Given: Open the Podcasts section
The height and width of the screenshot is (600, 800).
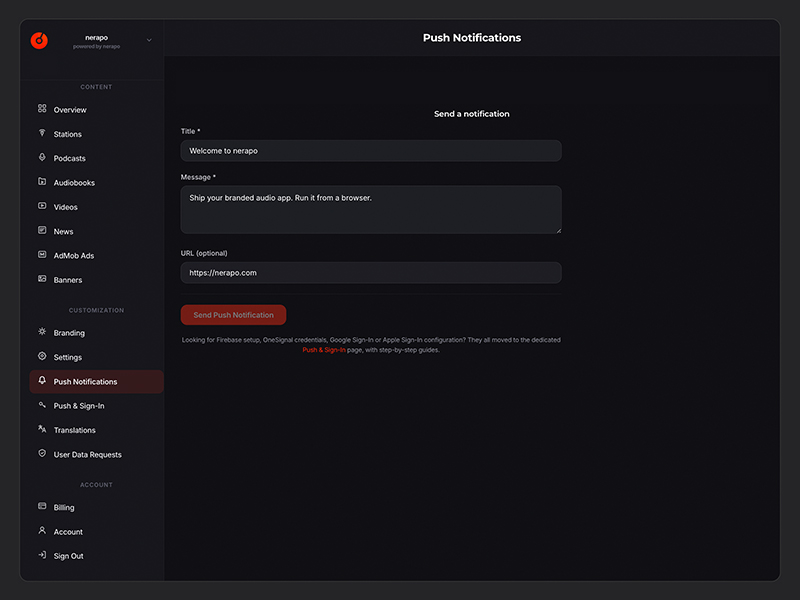Looking at the screenshot, I should [x=96, y=158].
